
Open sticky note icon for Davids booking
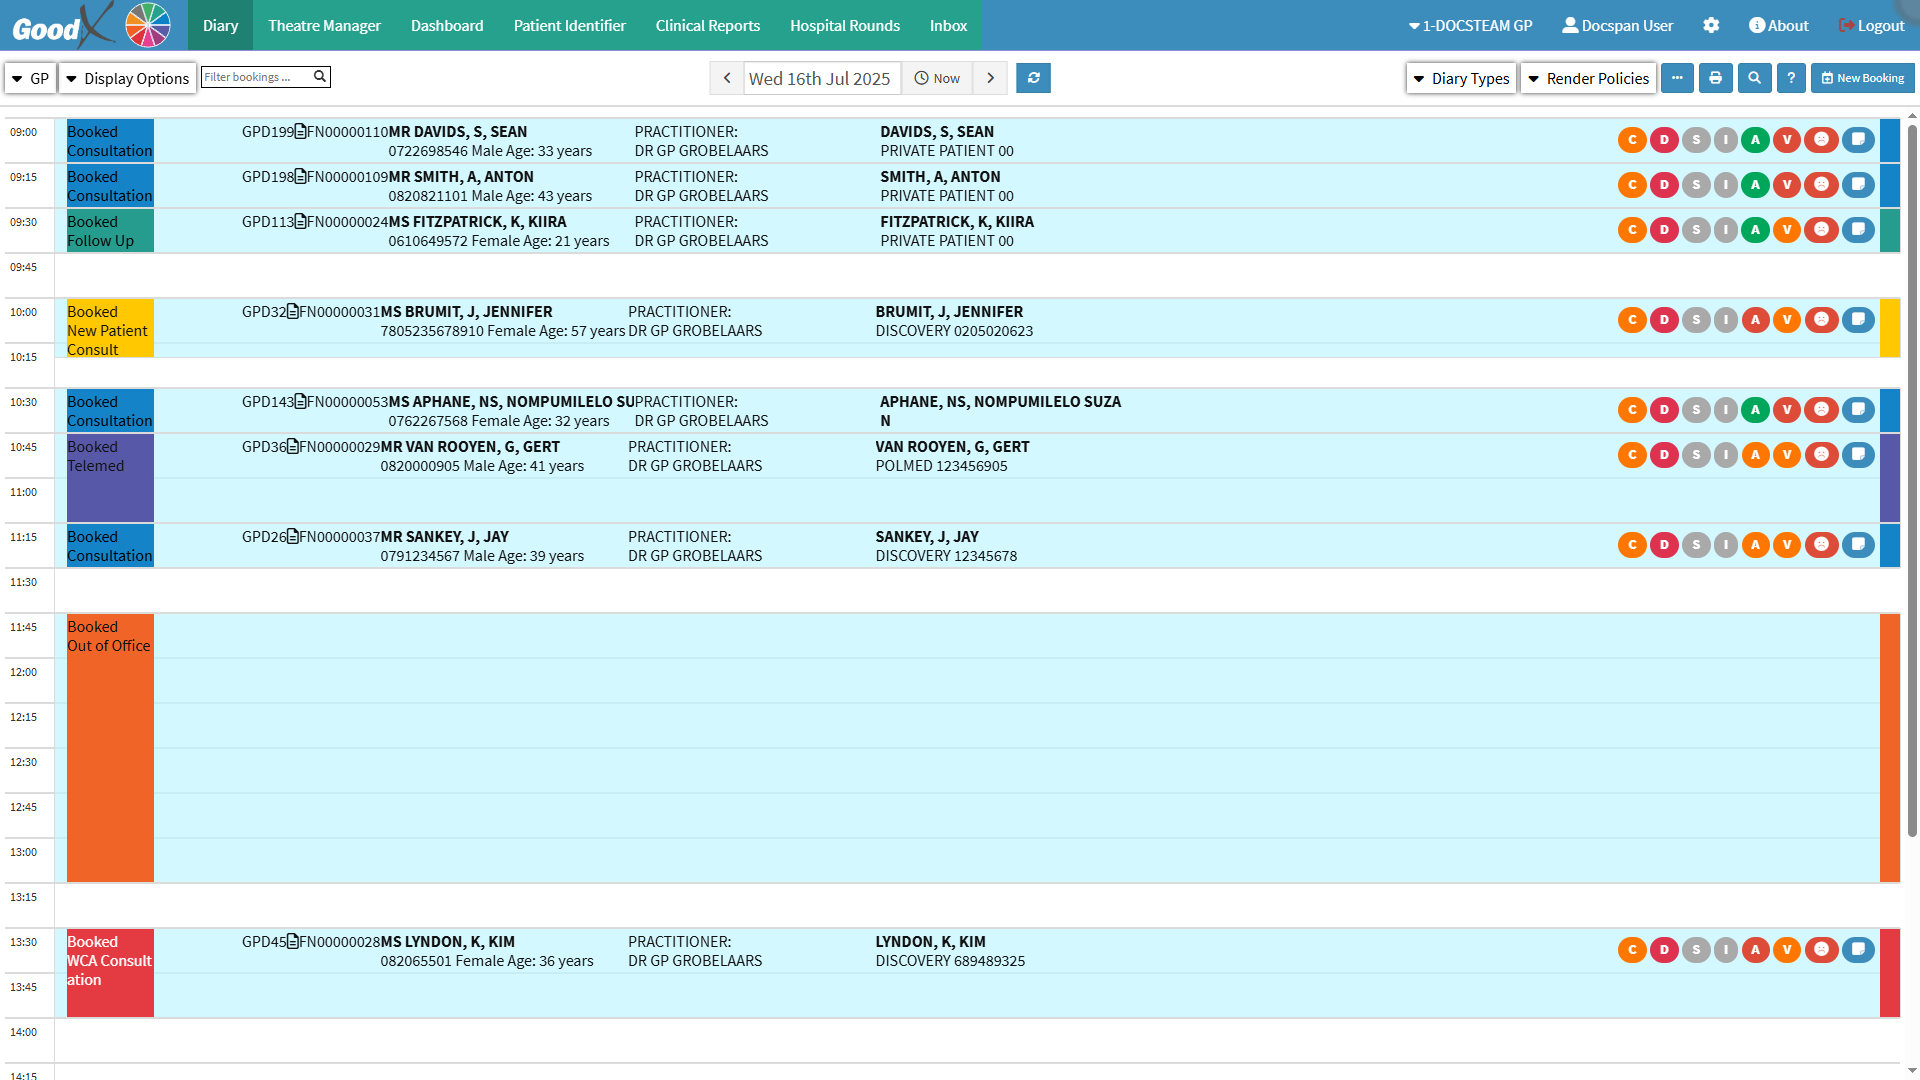[x=1858, y=140]
